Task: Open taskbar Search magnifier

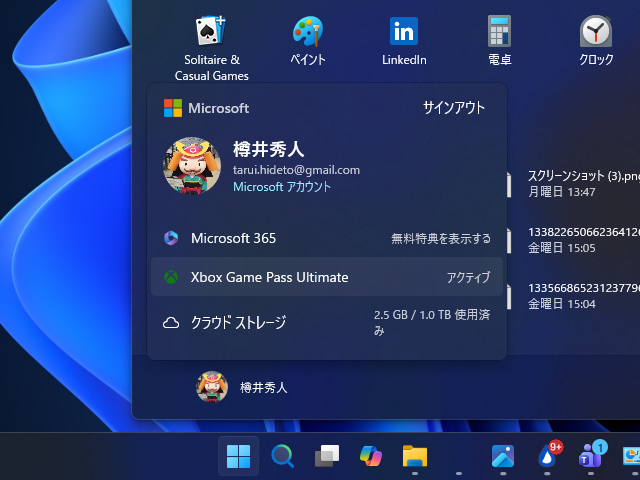Action: pos(282,456)
